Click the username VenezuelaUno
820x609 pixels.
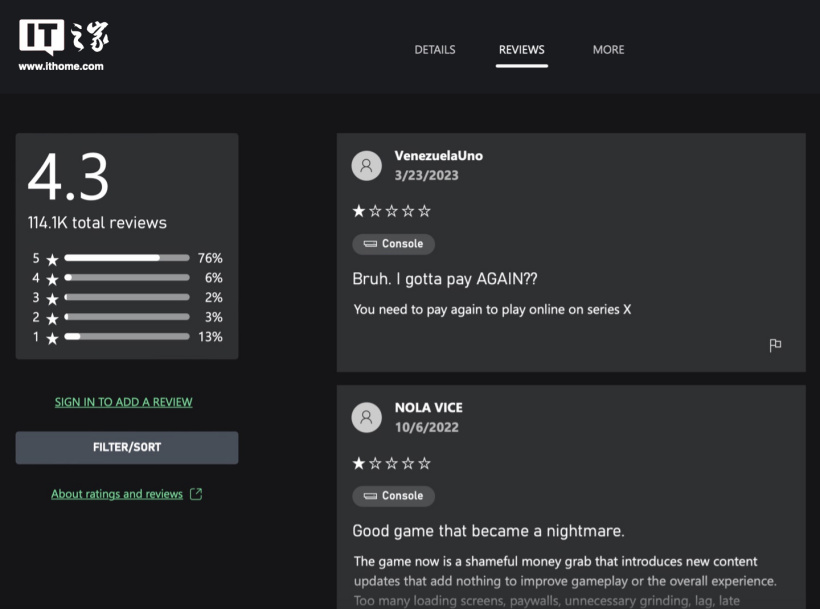click(x=439, y=156)
